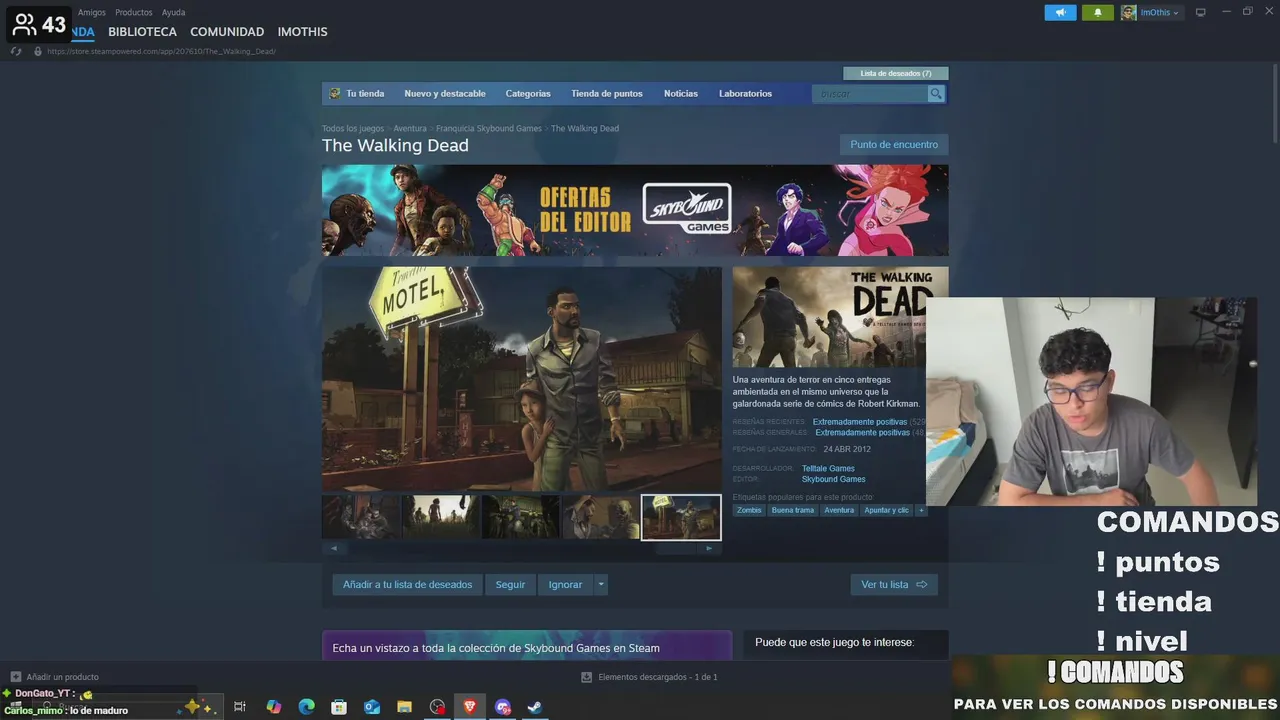Switch to the IMOTHIS profile tab
The width and height of the screenshot is (1280, 720).
302,32
